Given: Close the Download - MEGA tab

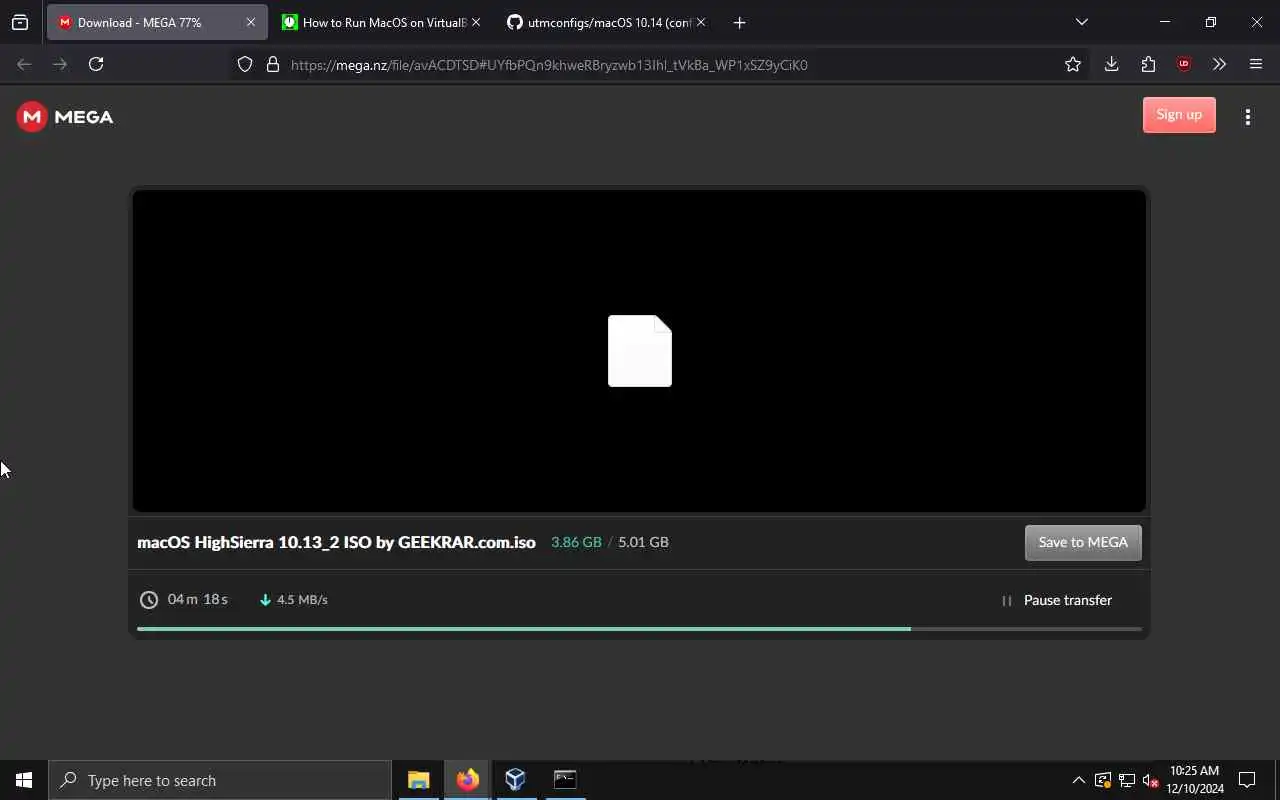Looking at the screenshot, I should [251, 22].
